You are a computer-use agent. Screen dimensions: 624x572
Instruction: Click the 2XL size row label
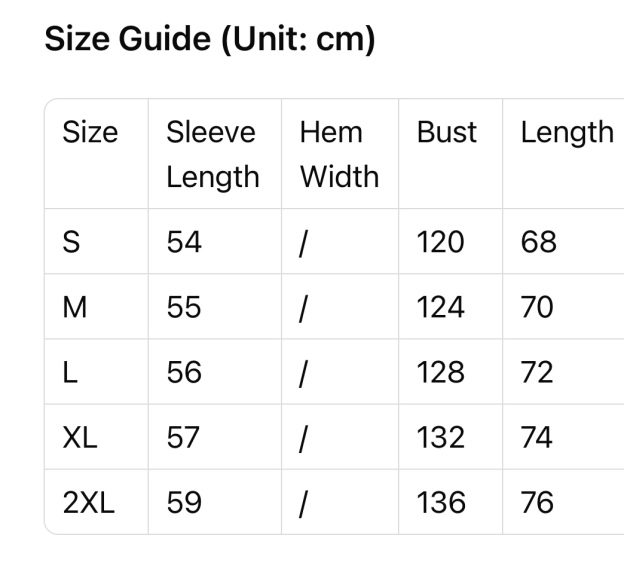coord(89,502)
